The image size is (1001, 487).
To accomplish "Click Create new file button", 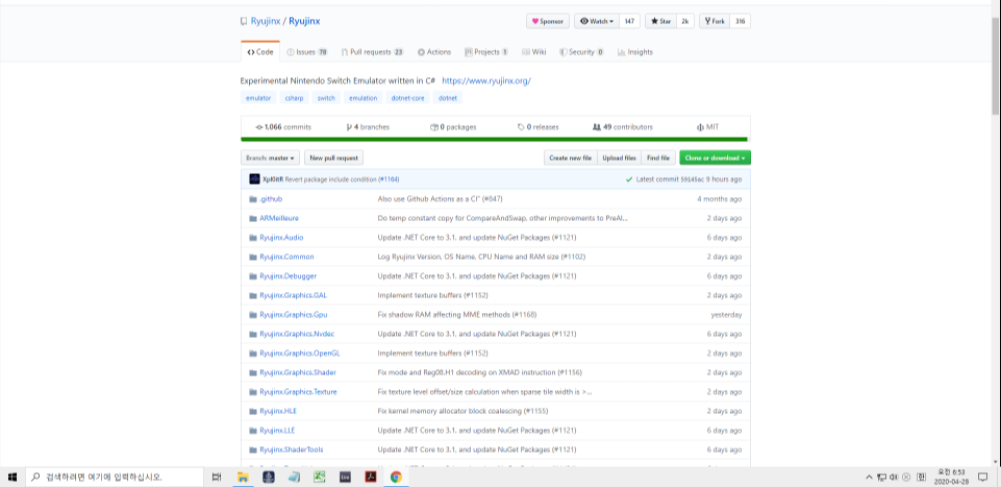I will tap(571, 158).
